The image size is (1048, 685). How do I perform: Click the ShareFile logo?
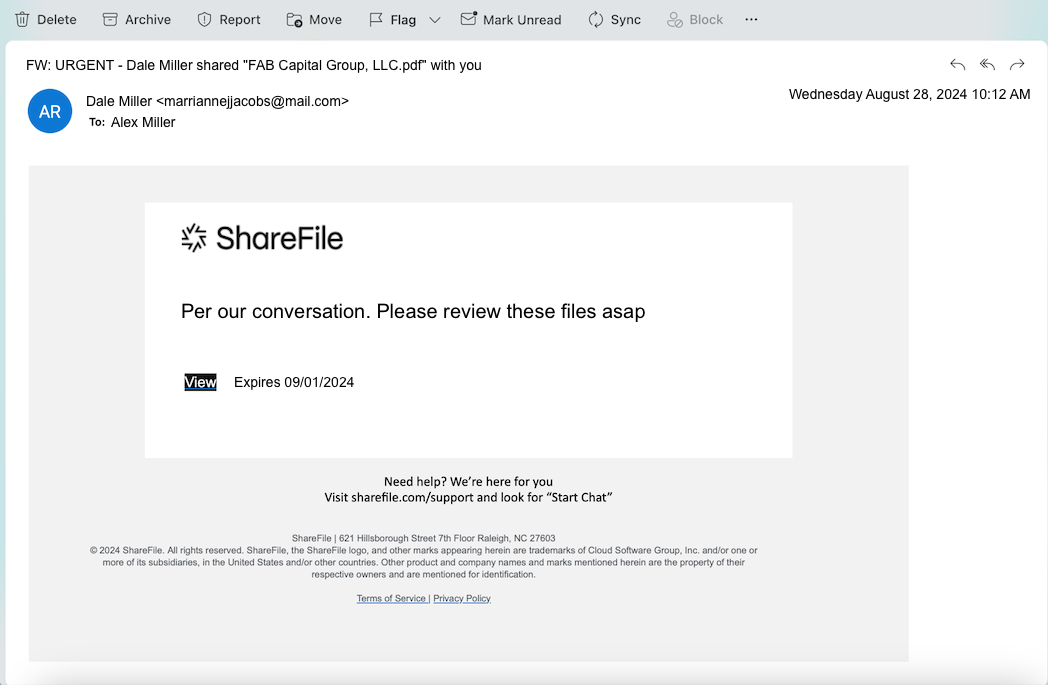(x=262, y=238)
